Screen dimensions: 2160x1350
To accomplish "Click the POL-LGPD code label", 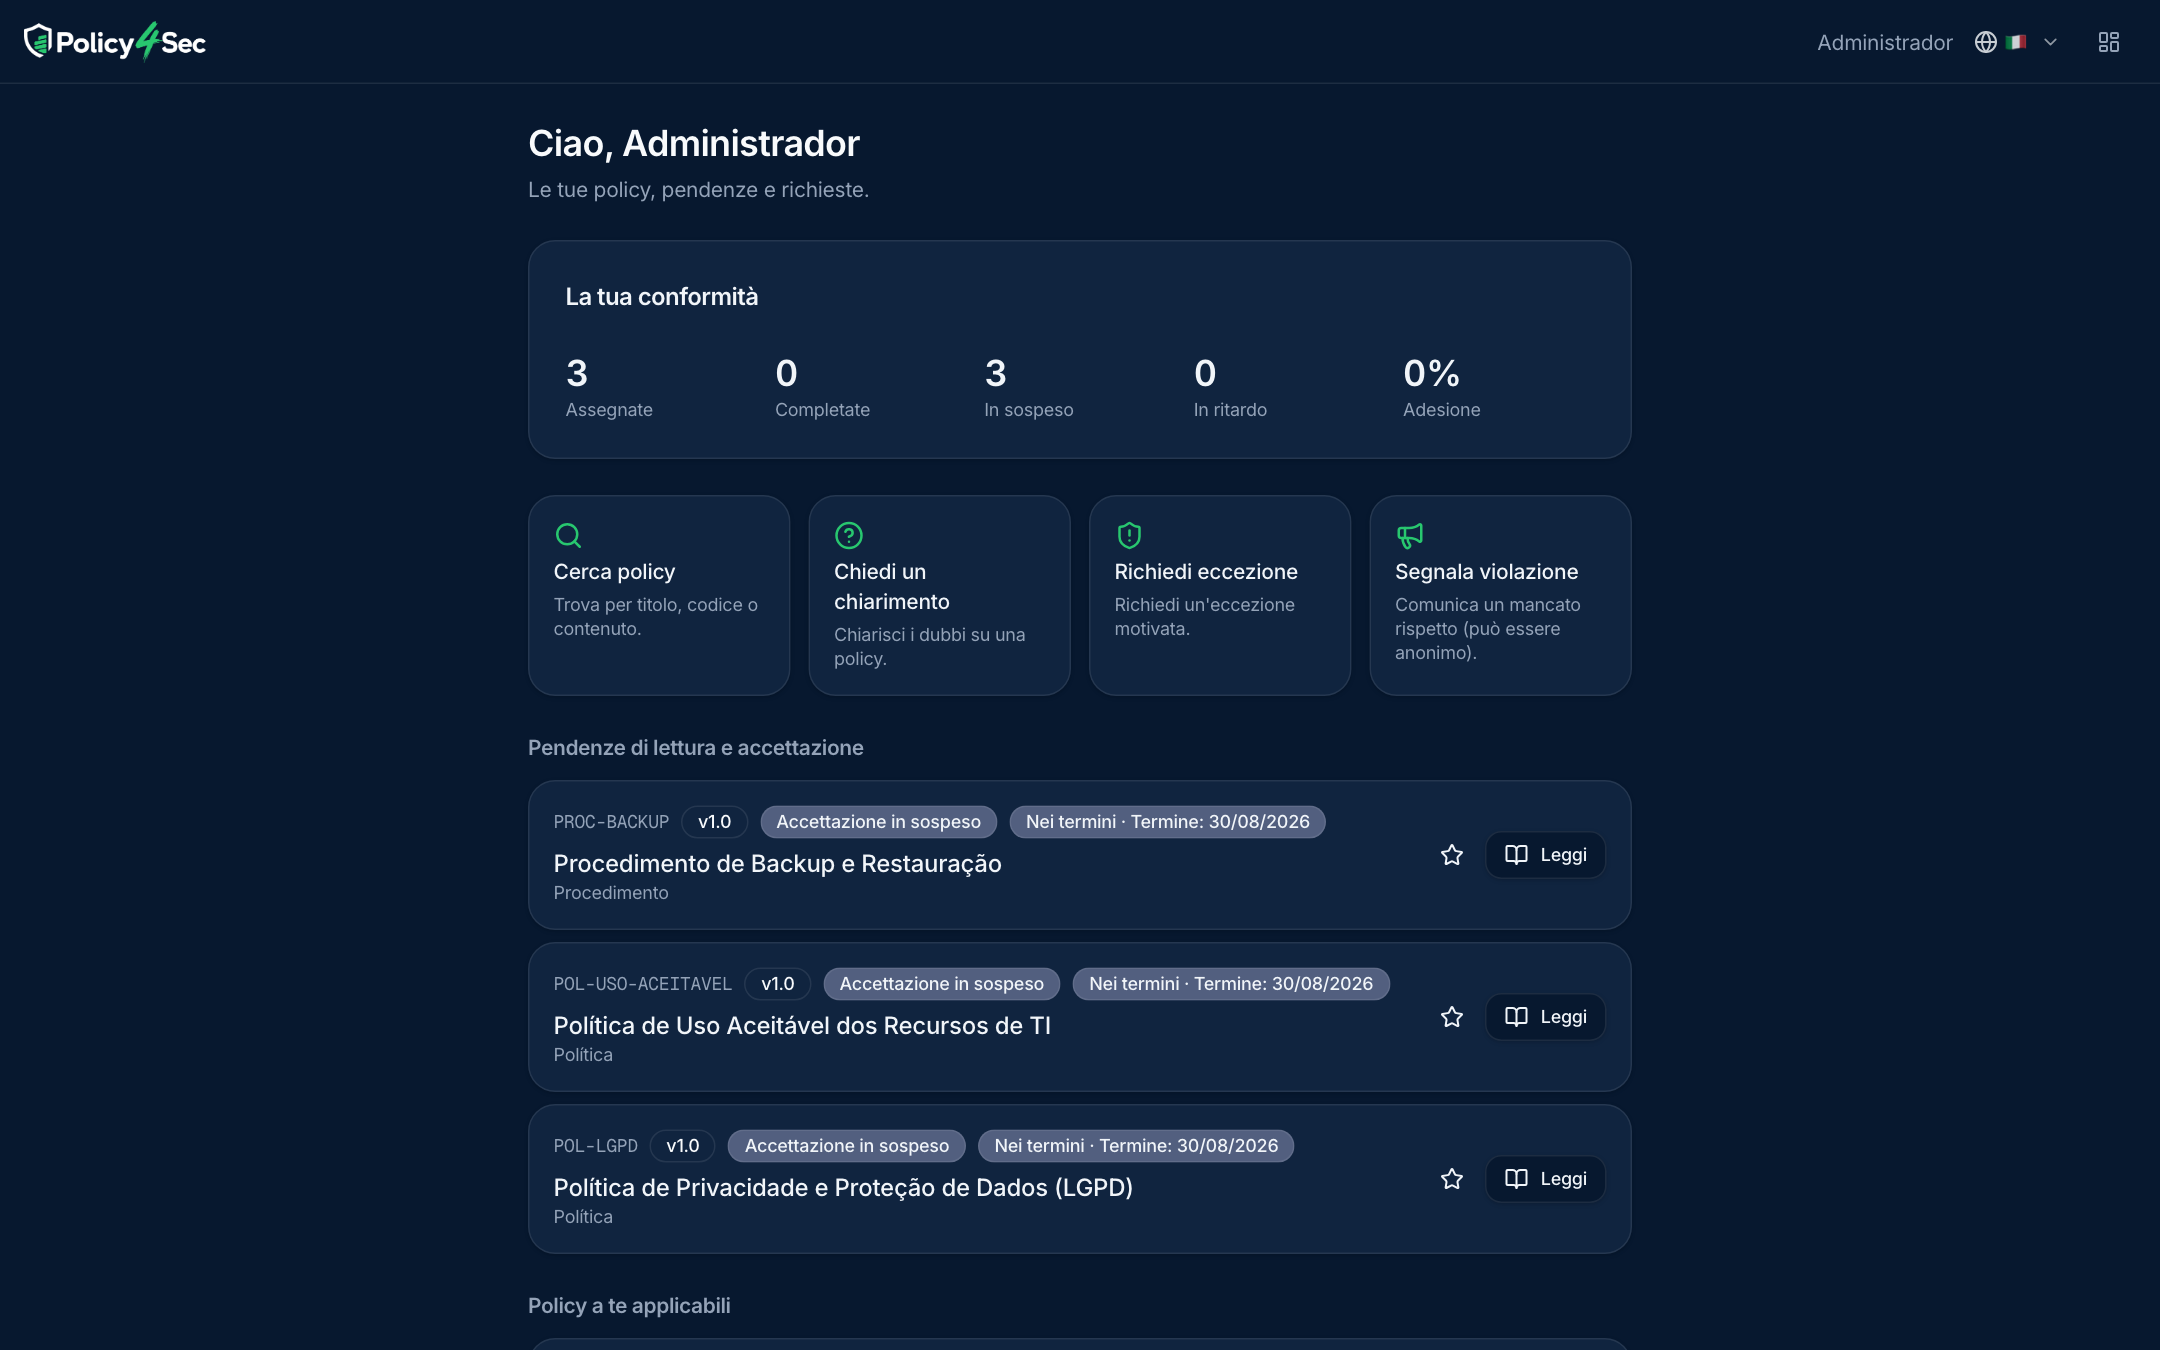I will 596,1146.
